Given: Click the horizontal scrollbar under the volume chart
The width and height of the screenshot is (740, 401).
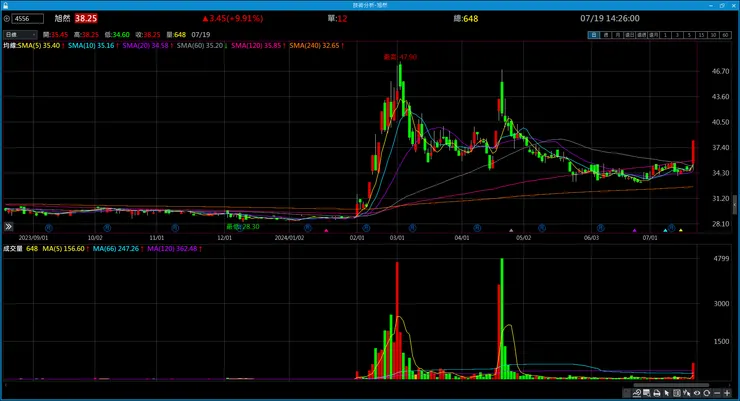Looking at the screenshot, I should click(671, 384).
